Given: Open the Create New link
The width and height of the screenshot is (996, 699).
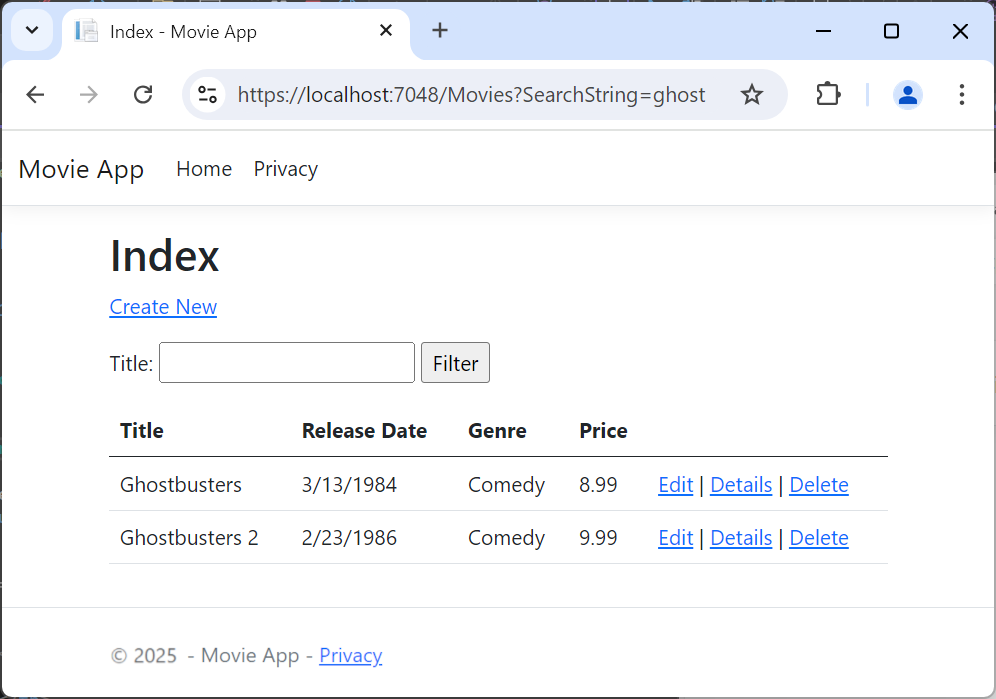Looking at the screenshot, I should [163, 307].
